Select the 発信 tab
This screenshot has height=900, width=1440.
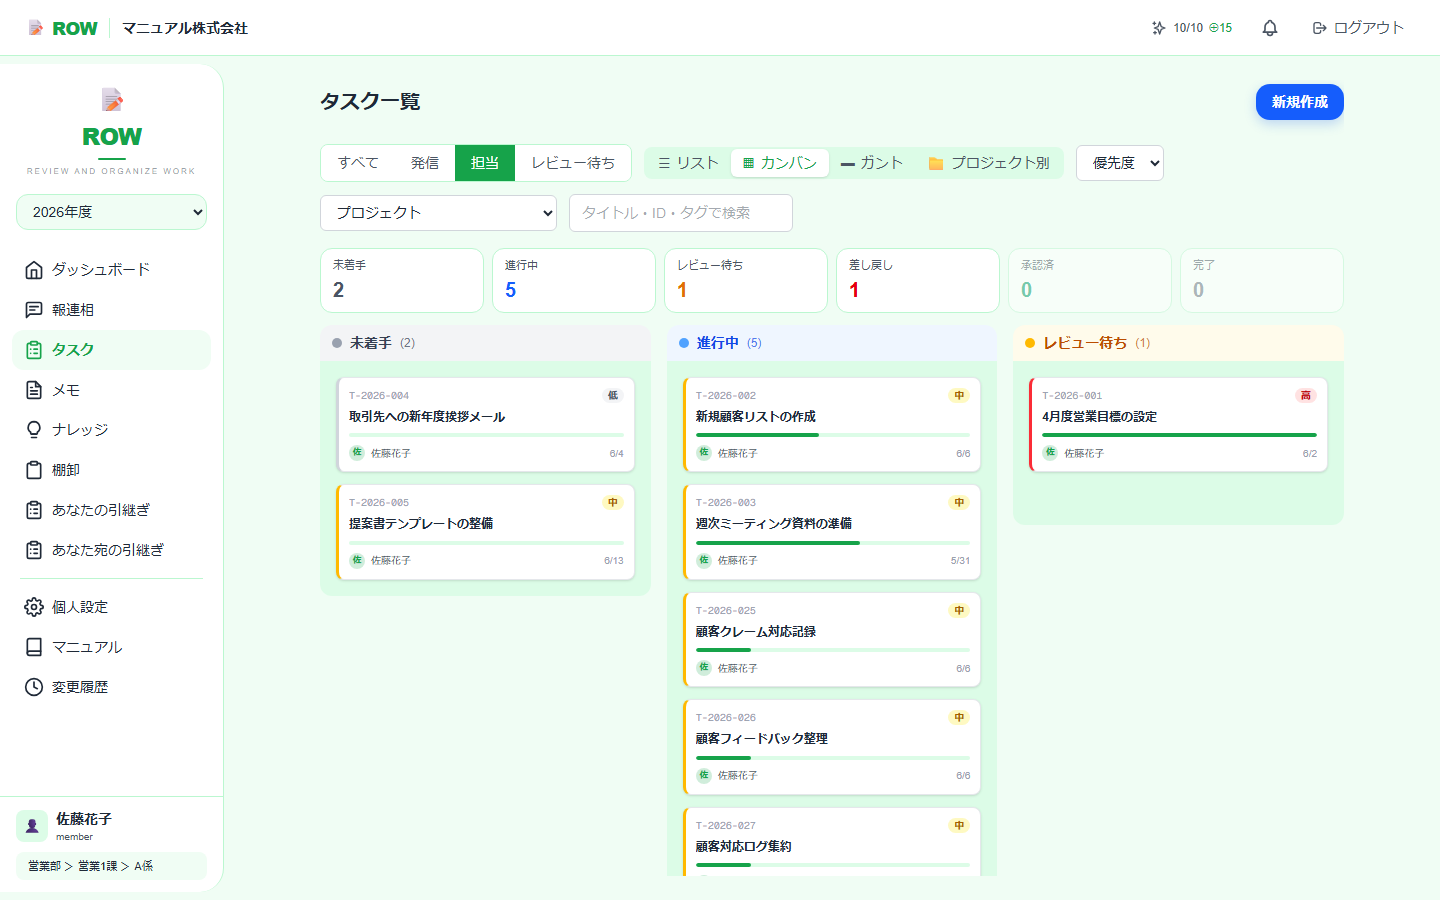point(425,163)
